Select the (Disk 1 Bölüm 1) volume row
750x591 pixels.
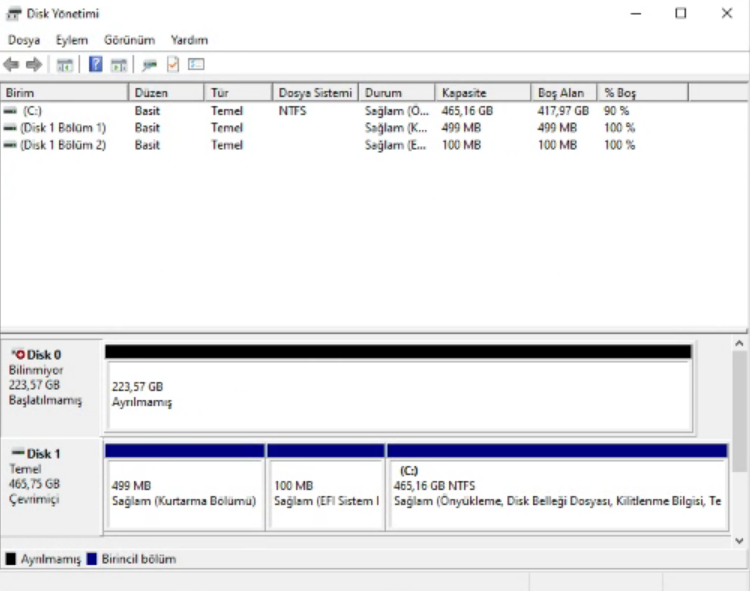click(344, 128)
